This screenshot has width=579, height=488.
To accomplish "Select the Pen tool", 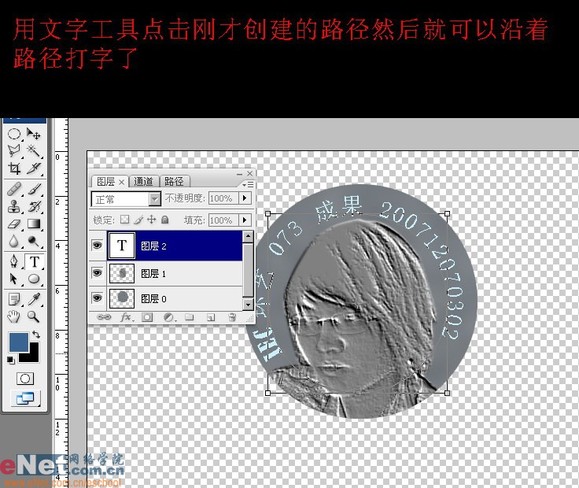I will 14,262.
